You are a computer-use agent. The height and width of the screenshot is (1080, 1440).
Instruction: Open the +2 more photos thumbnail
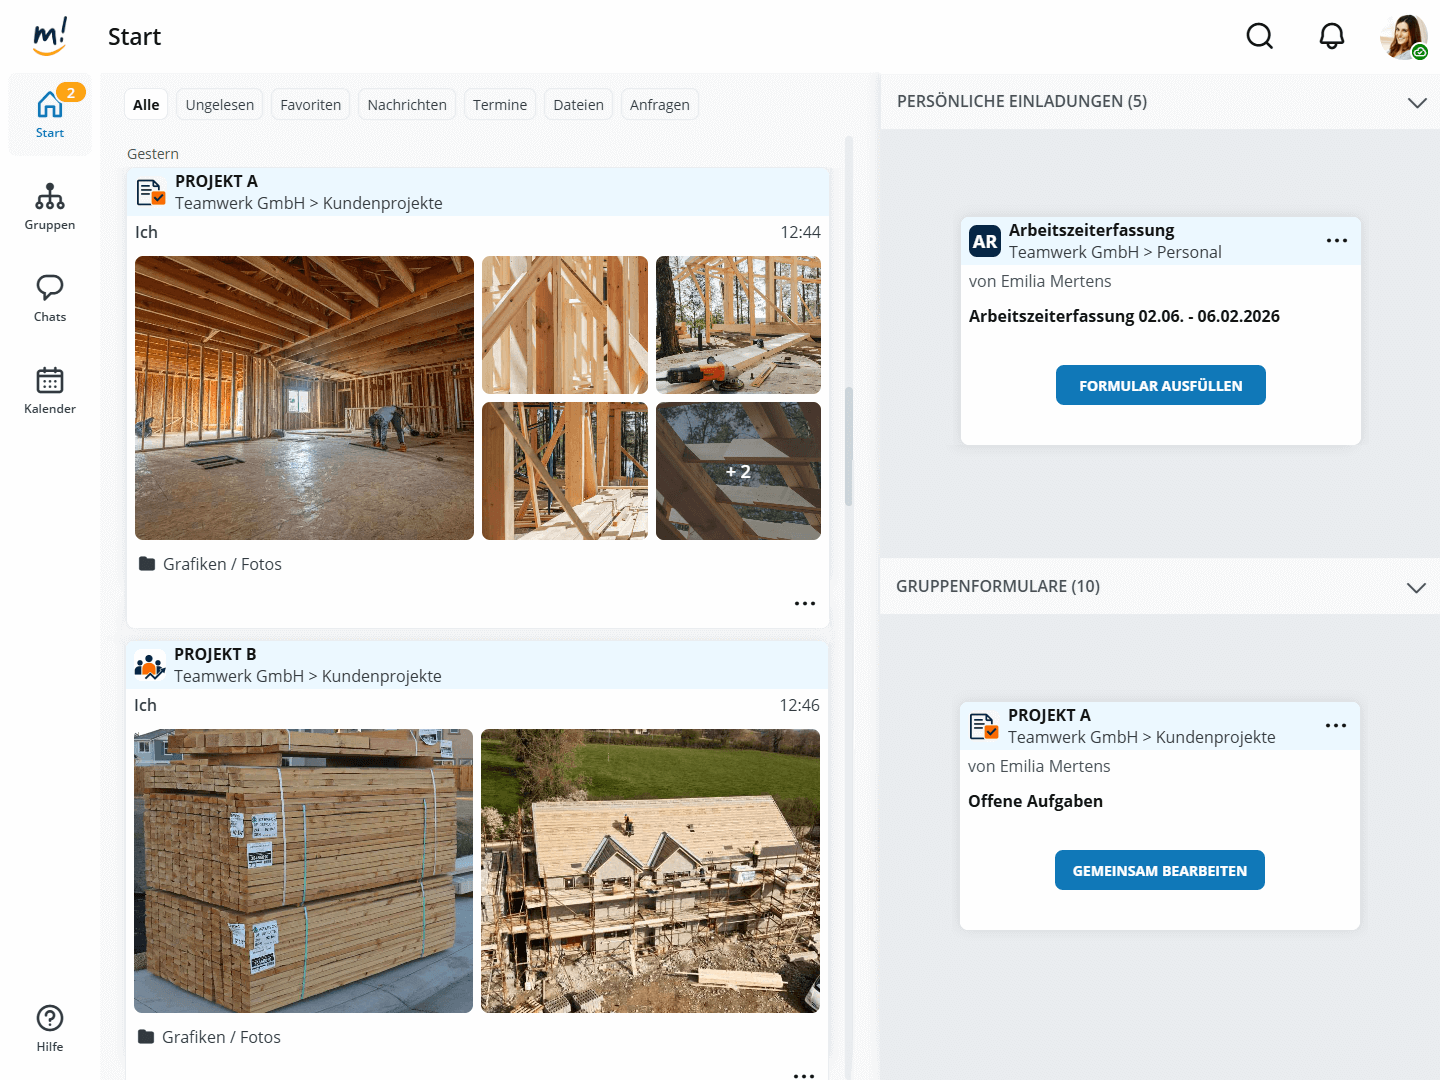tap(738, 471)
